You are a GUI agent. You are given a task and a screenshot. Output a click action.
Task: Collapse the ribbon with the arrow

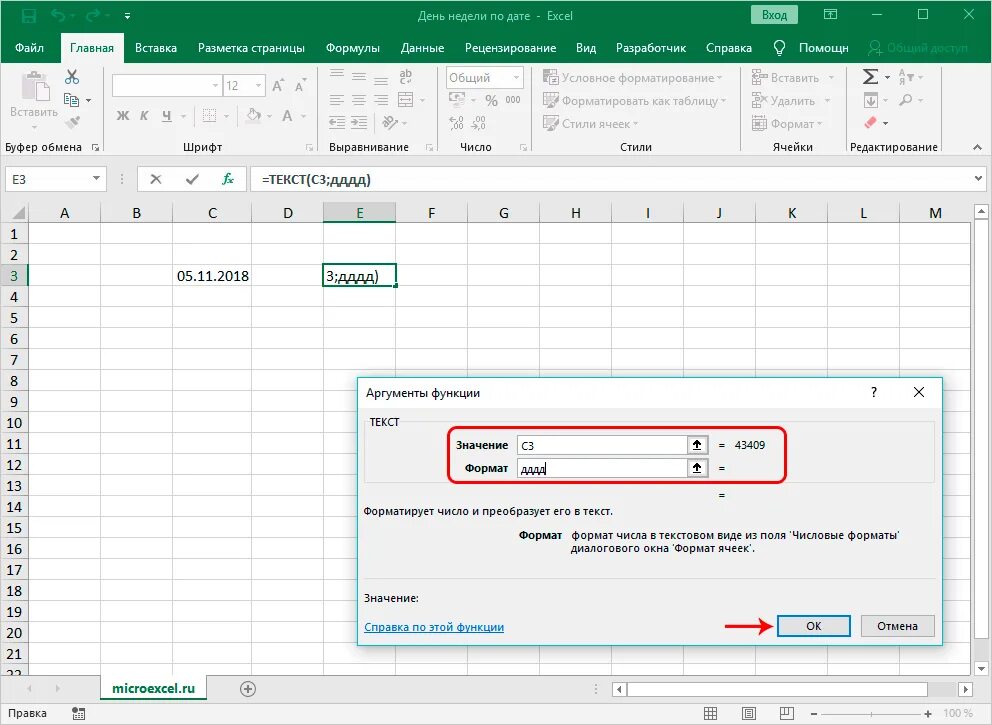(x=977, y=147)
